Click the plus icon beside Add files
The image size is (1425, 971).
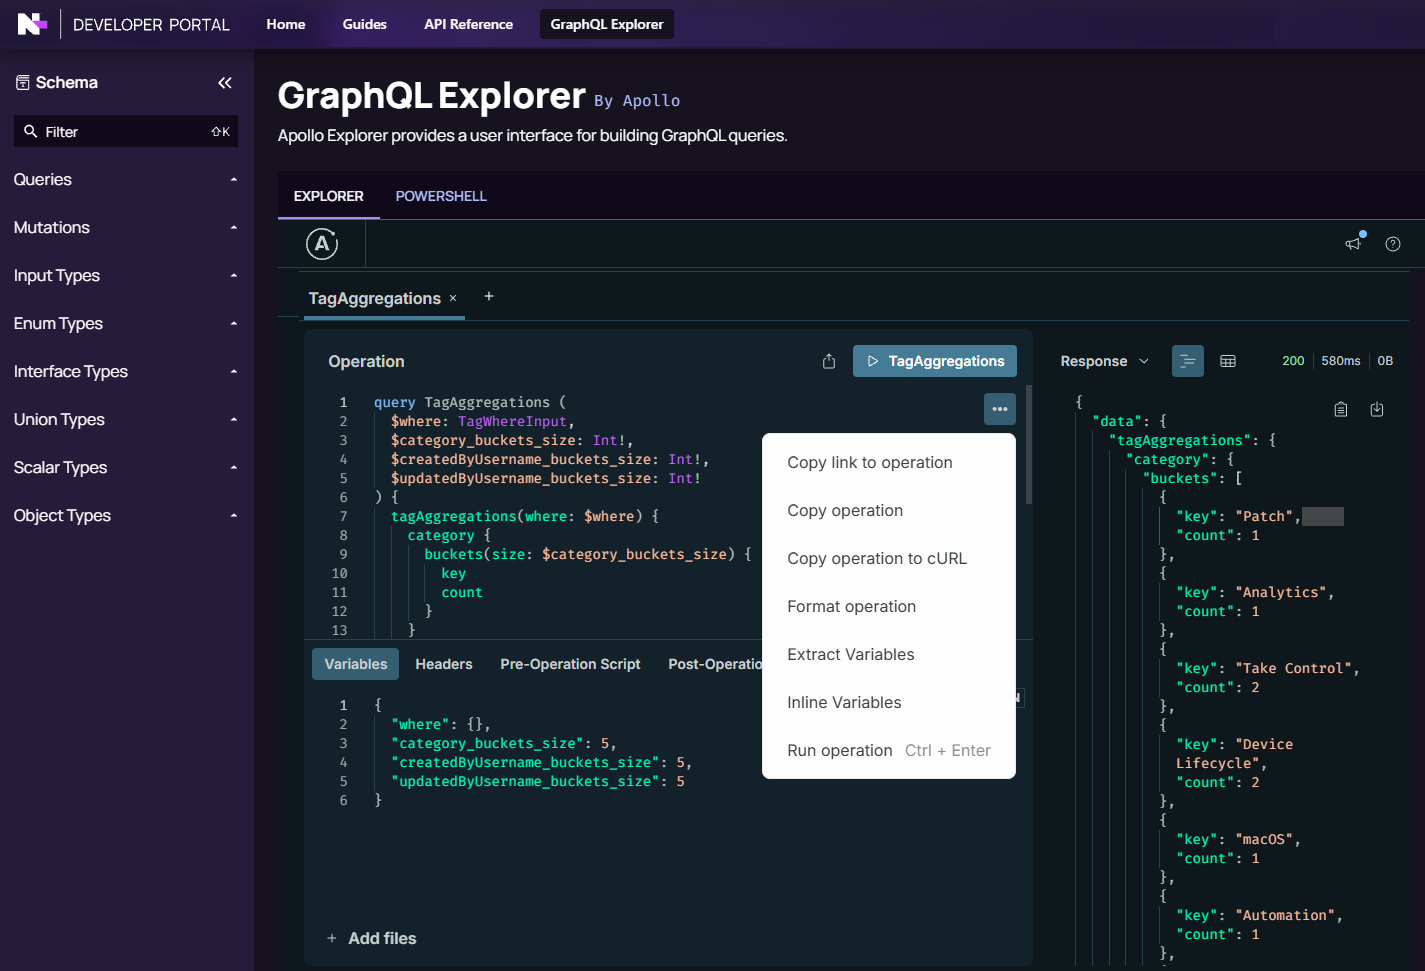(x=332, y=938)
